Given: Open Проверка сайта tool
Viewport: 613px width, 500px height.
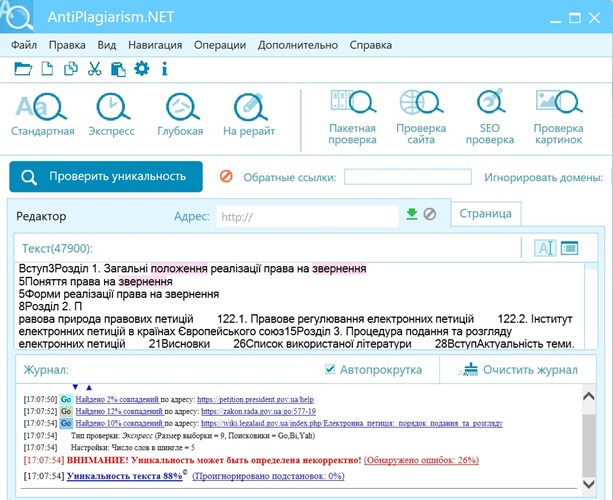Looking at the screenshot, I should (x=421, y=117).
